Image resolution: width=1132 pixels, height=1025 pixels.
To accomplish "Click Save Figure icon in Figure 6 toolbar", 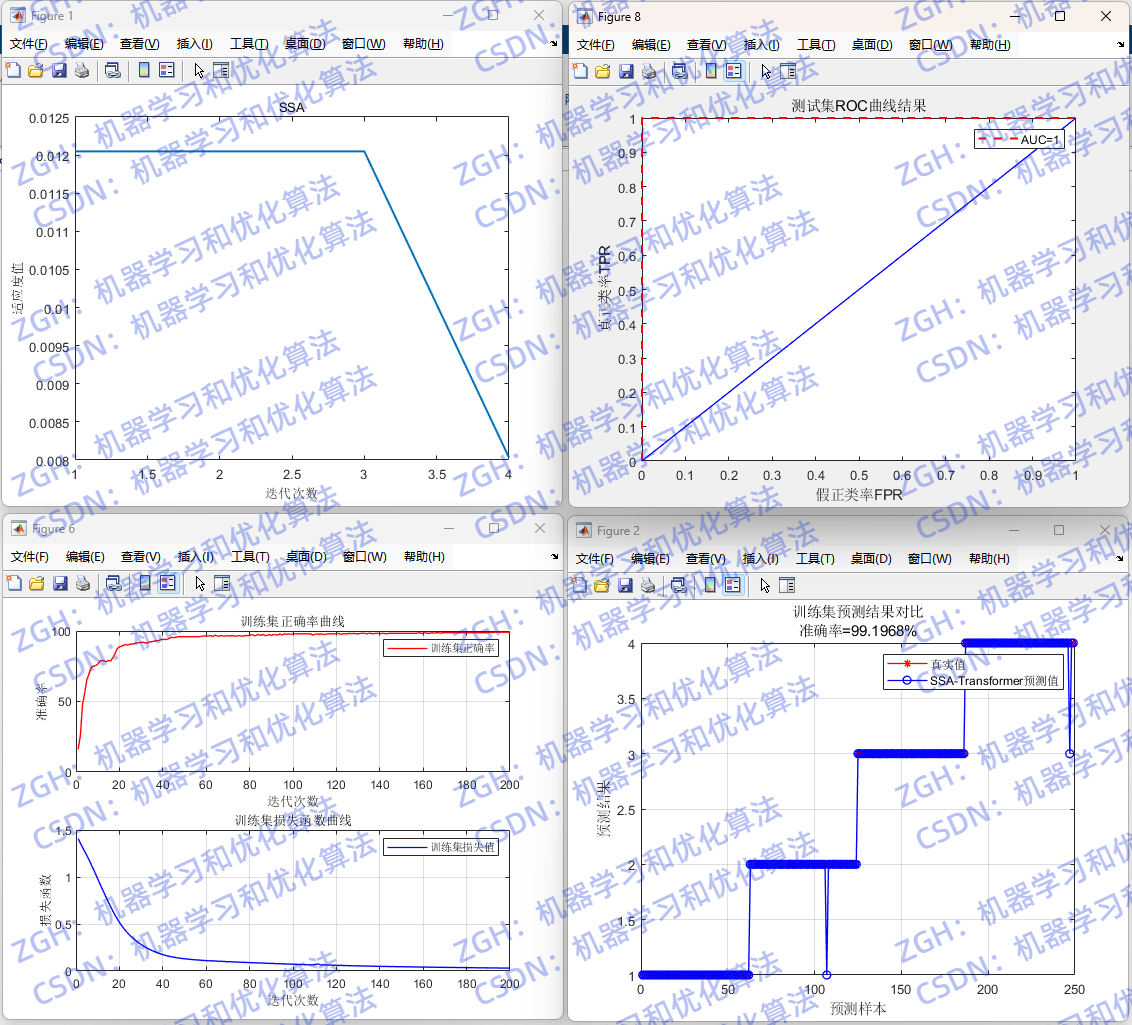I will (x=59, y=583).
